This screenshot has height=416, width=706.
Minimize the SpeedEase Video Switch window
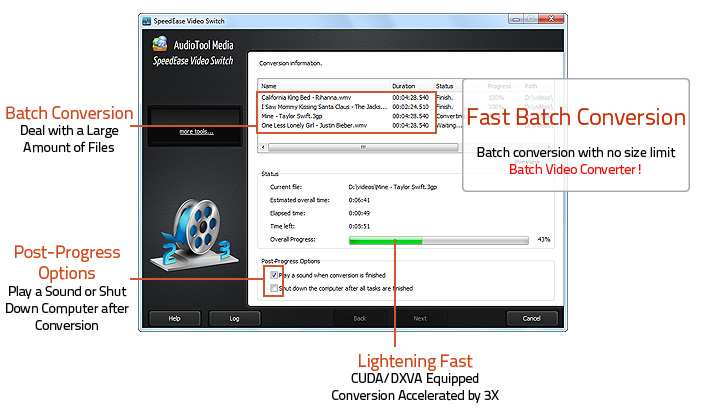click(516, 19)
